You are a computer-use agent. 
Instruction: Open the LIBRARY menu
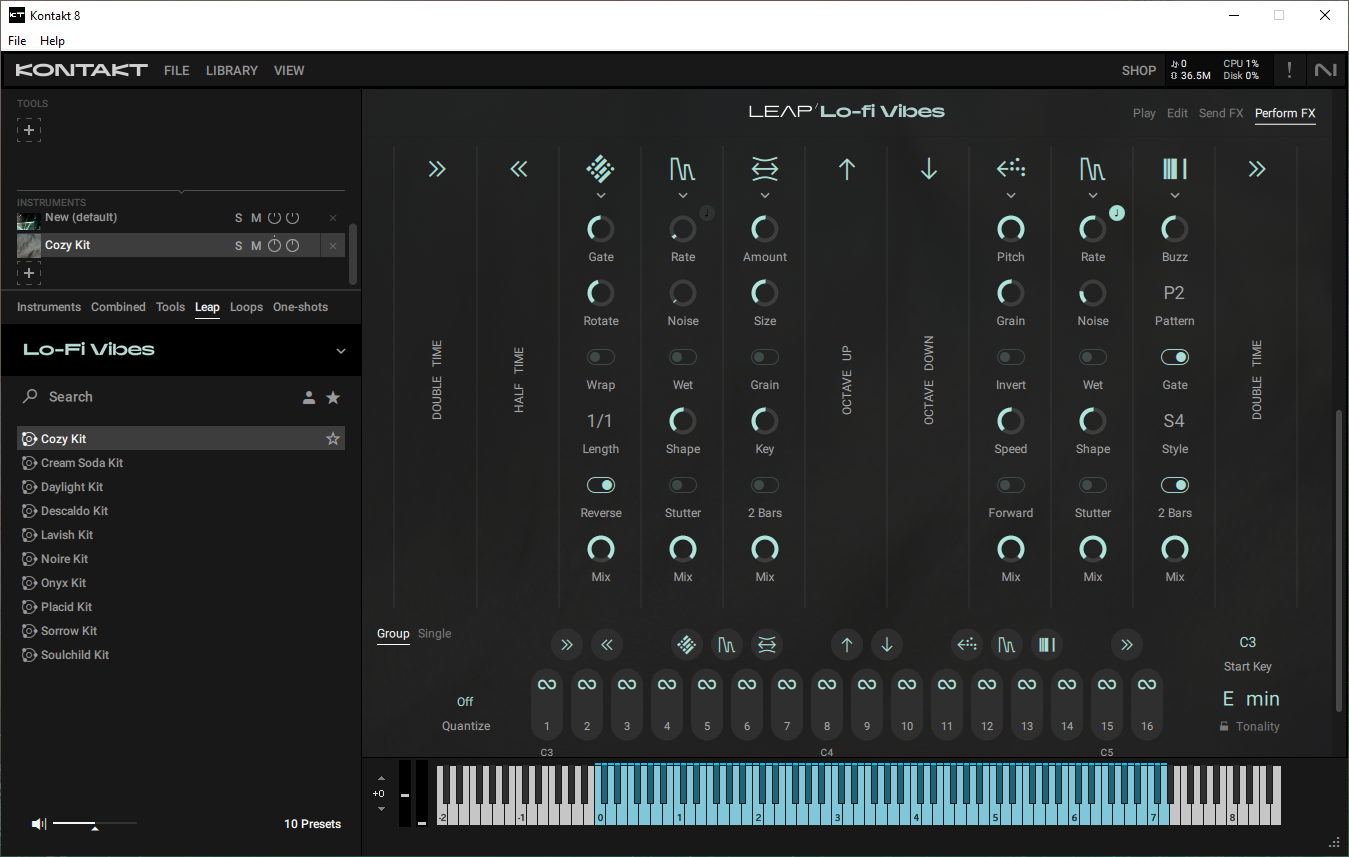(231, 70)
